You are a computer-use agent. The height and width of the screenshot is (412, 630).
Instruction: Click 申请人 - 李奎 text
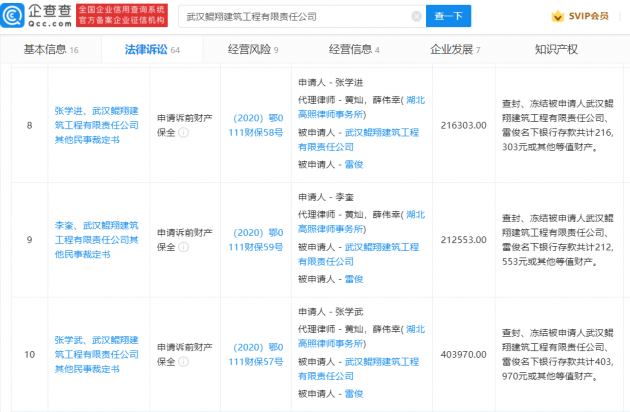pyautogui.click(x=326, y=197)
